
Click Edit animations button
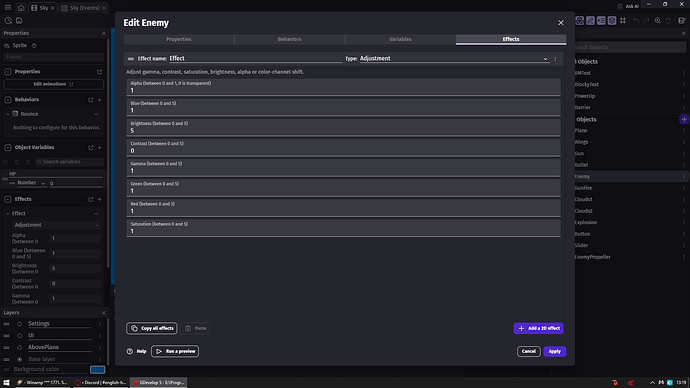[54, 84]
